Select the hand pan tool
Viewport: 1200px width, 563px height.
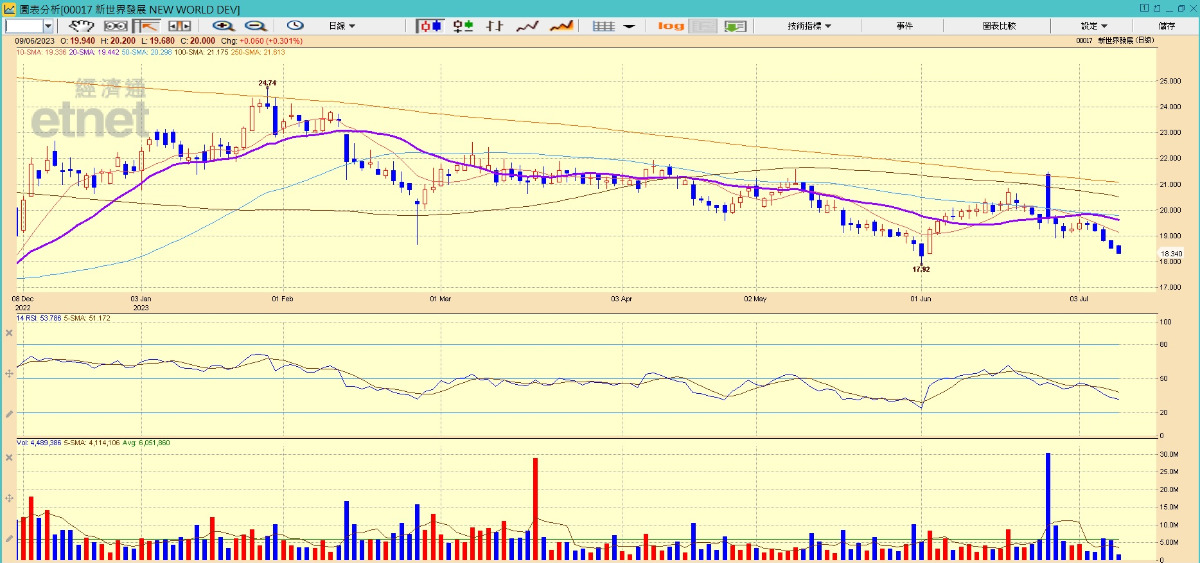(x=82, y=25)
